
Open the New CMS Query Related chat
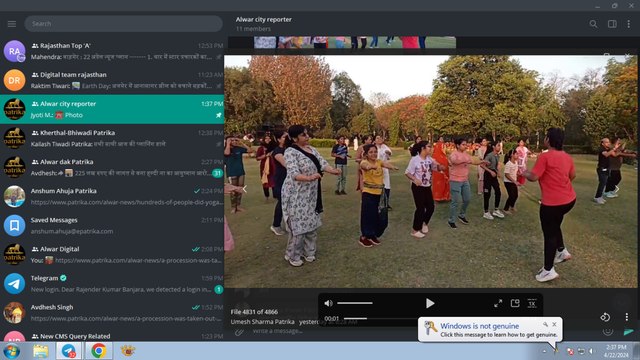[x=112, y=335]
